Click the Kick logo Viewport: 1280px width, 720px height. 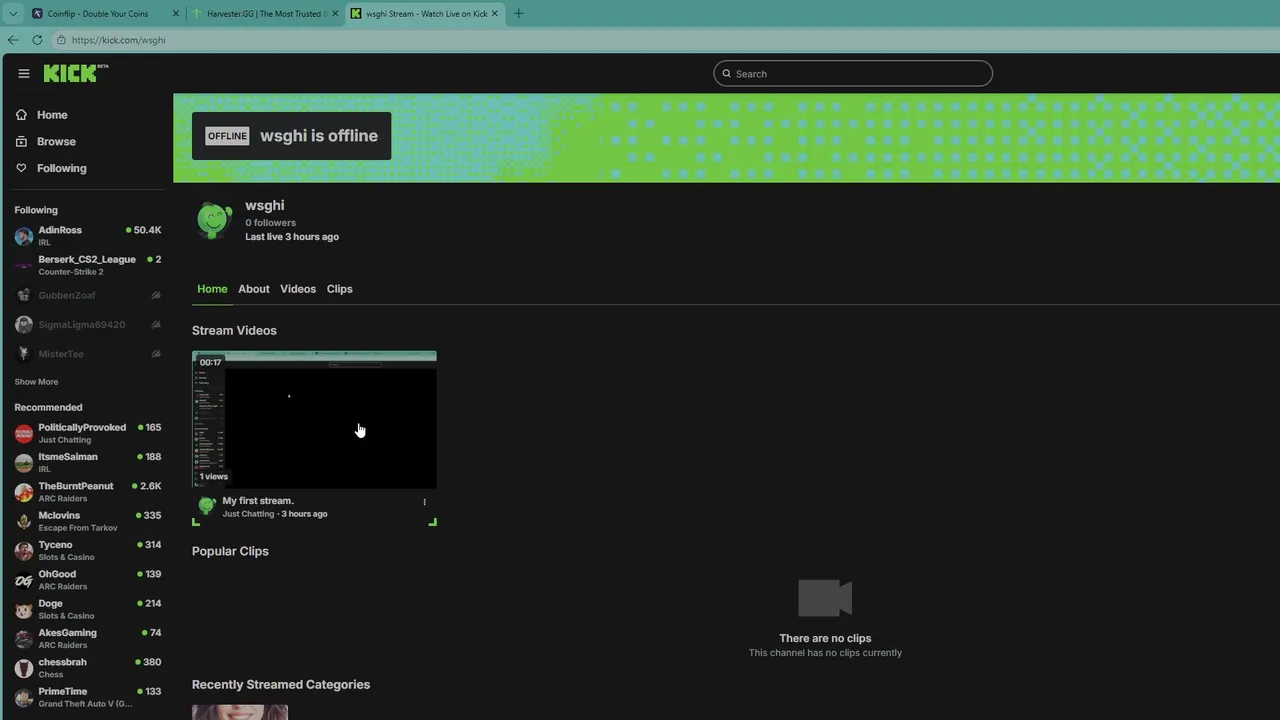[75, 73]
